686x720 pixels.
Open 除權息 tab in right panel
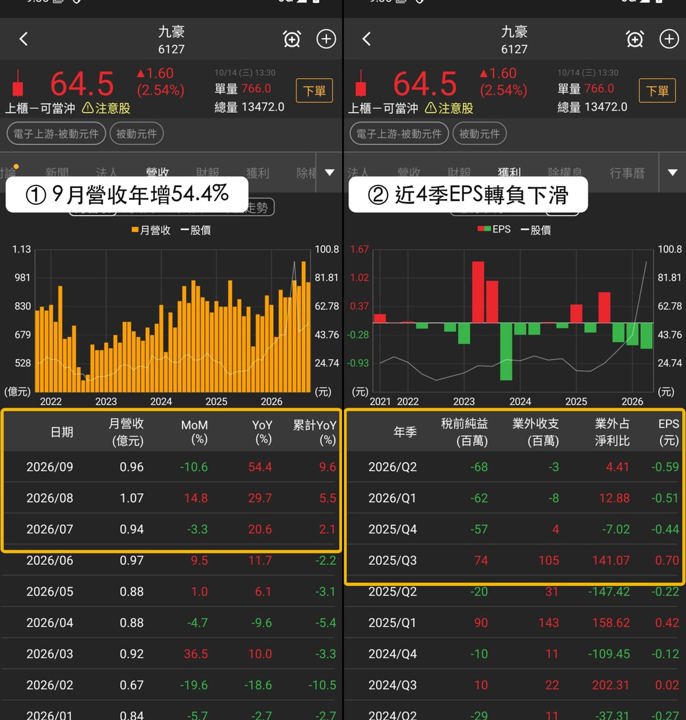pos(565,173)
